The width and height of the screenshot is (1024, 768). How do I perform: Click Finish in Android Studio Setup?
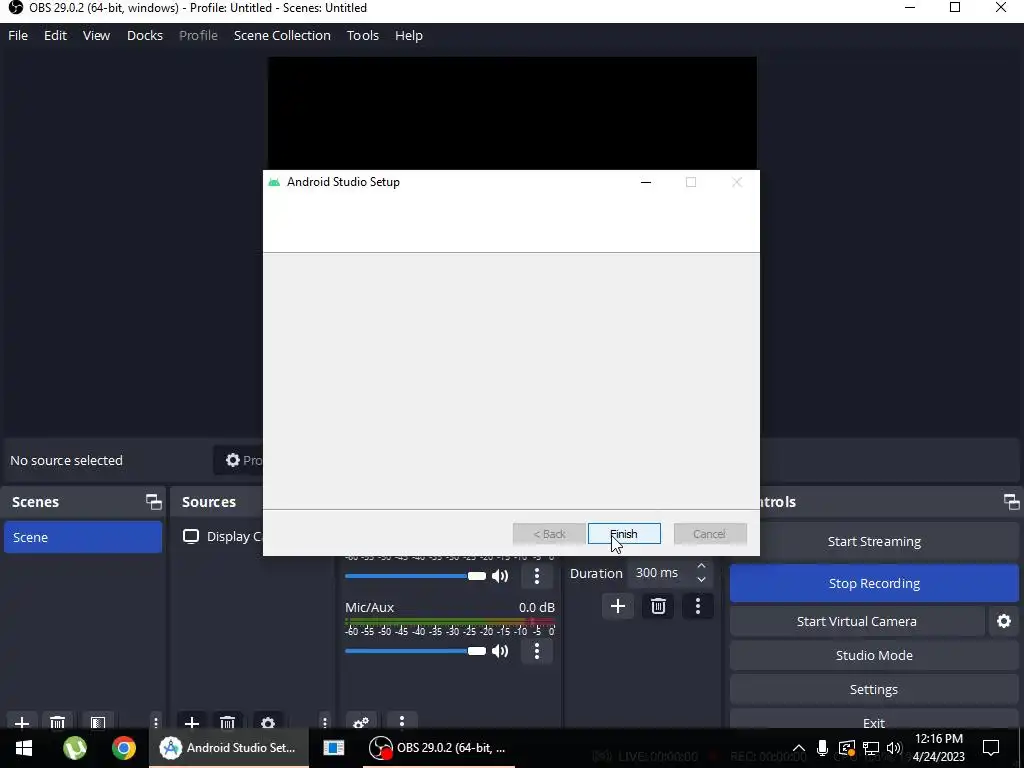click(x=624, y=534)
